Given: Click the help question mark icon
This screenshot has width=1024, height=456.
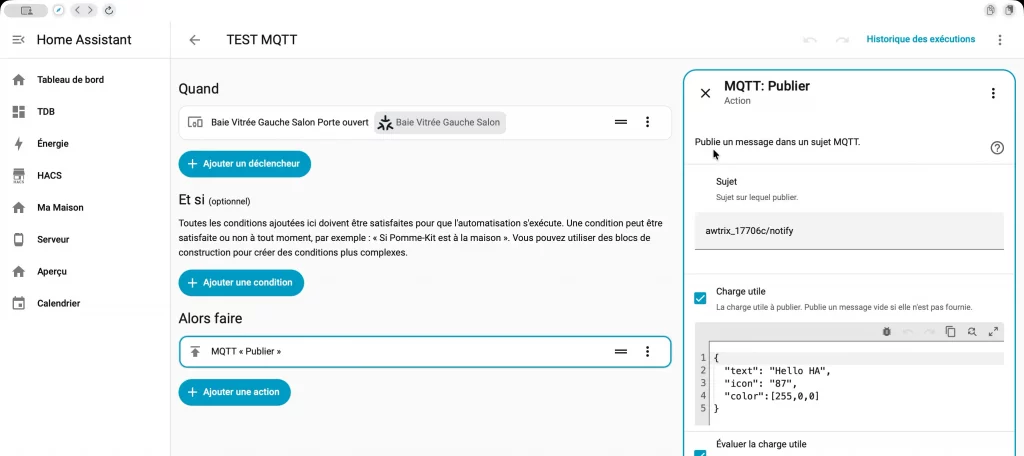Looking at the screenshot, I should [x=997, y=148].
